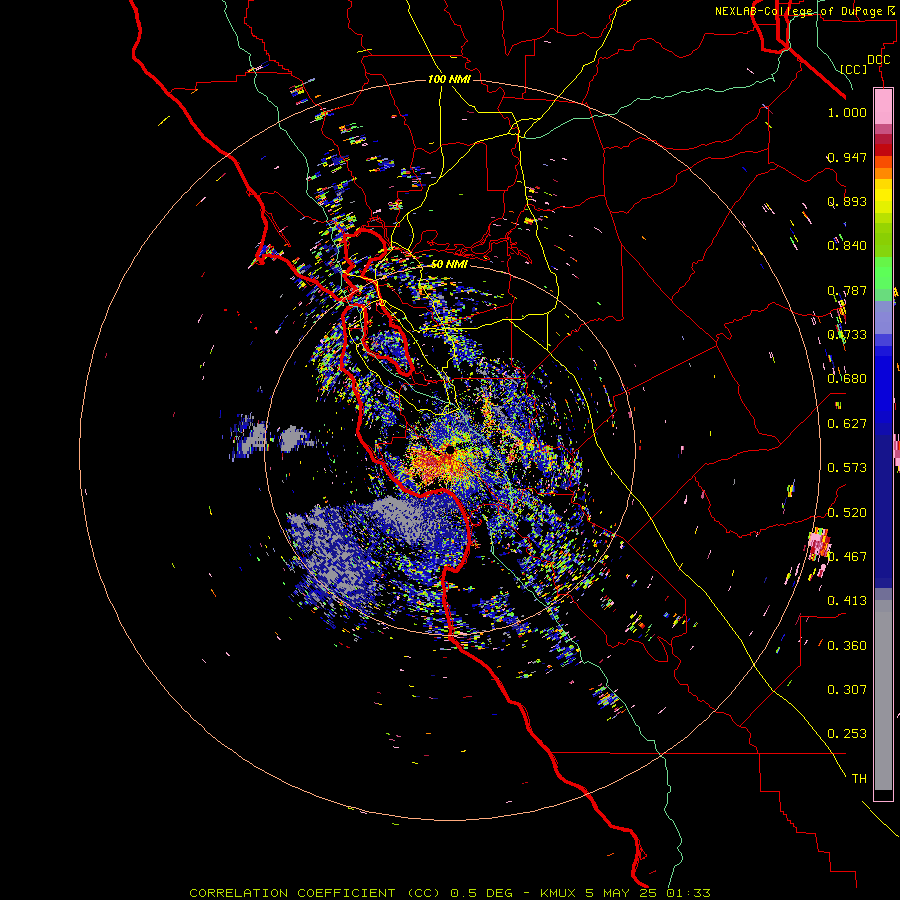The height and width of the screenshot is (900, 900).
Task: Click the 0.573 legend value
Action: [x=847, y=468]
